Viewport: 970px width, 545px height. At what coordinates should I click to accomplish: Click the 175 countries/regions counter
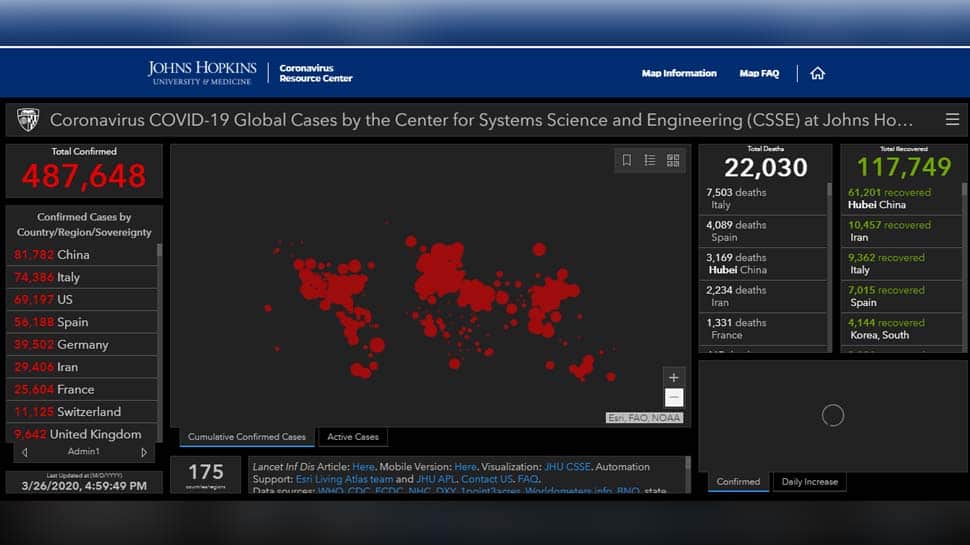tap(205, 475)
